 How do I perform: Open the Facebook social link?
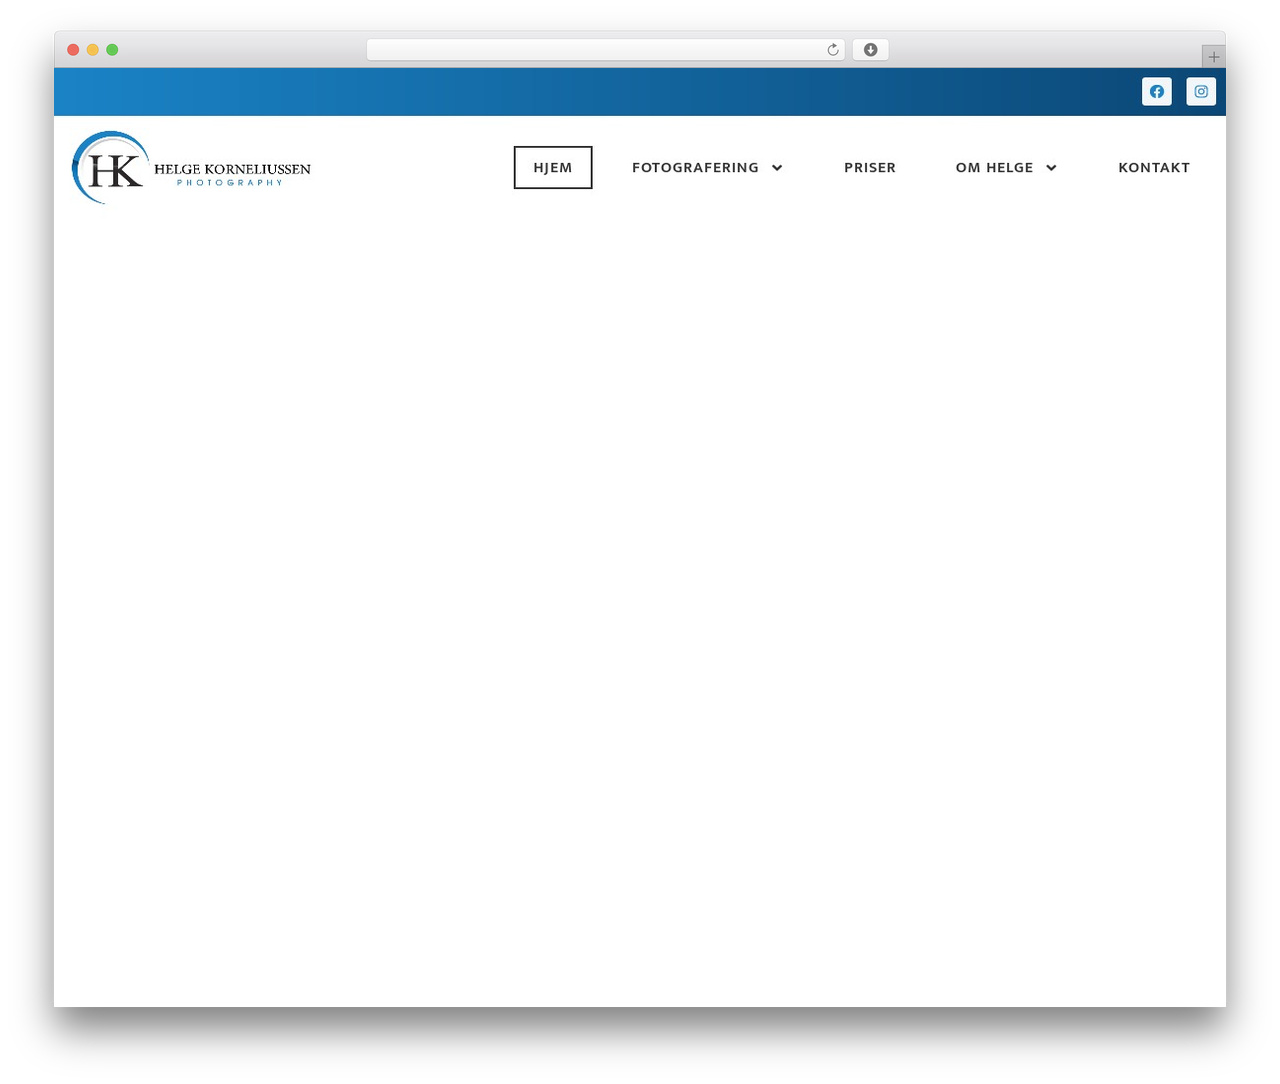[x=1156, y=91]
